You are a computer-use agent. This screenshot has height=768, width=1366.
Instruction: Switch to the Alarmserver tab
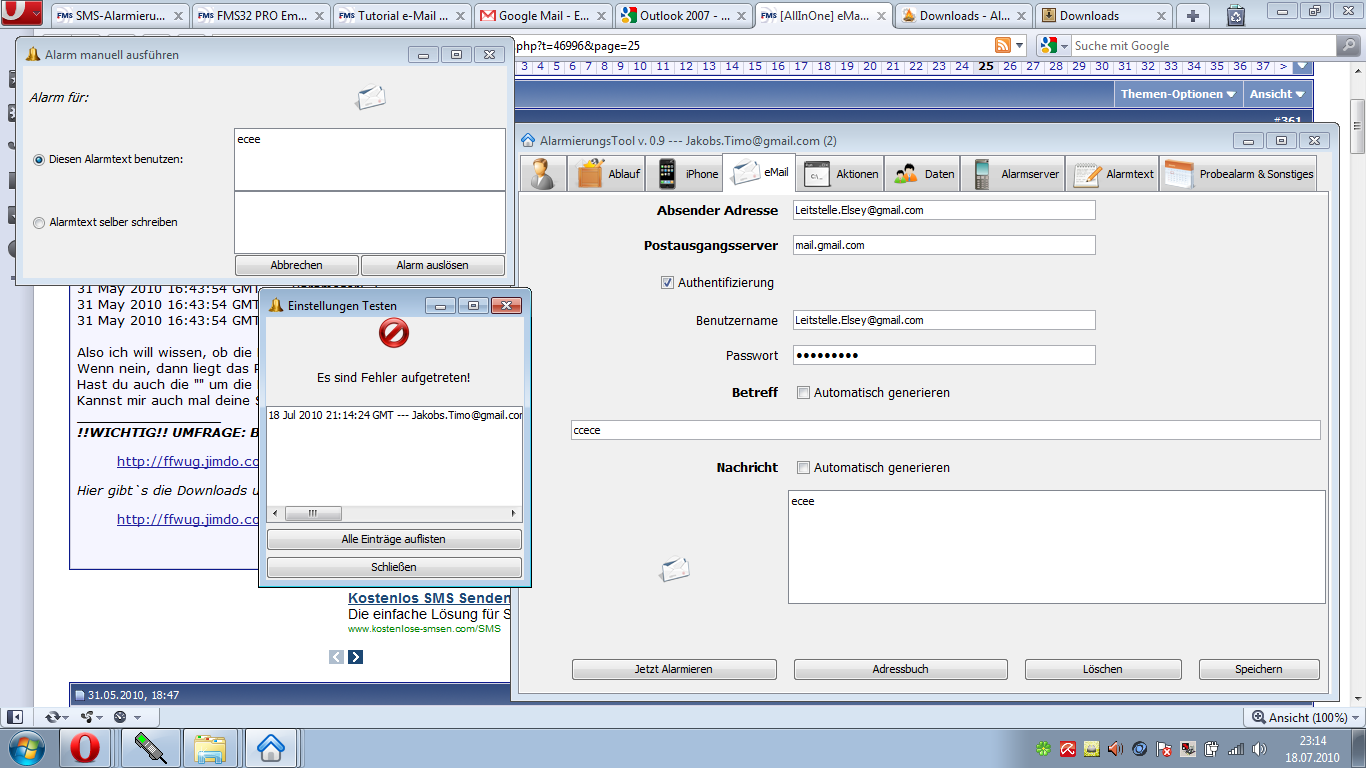(1013, 173)
